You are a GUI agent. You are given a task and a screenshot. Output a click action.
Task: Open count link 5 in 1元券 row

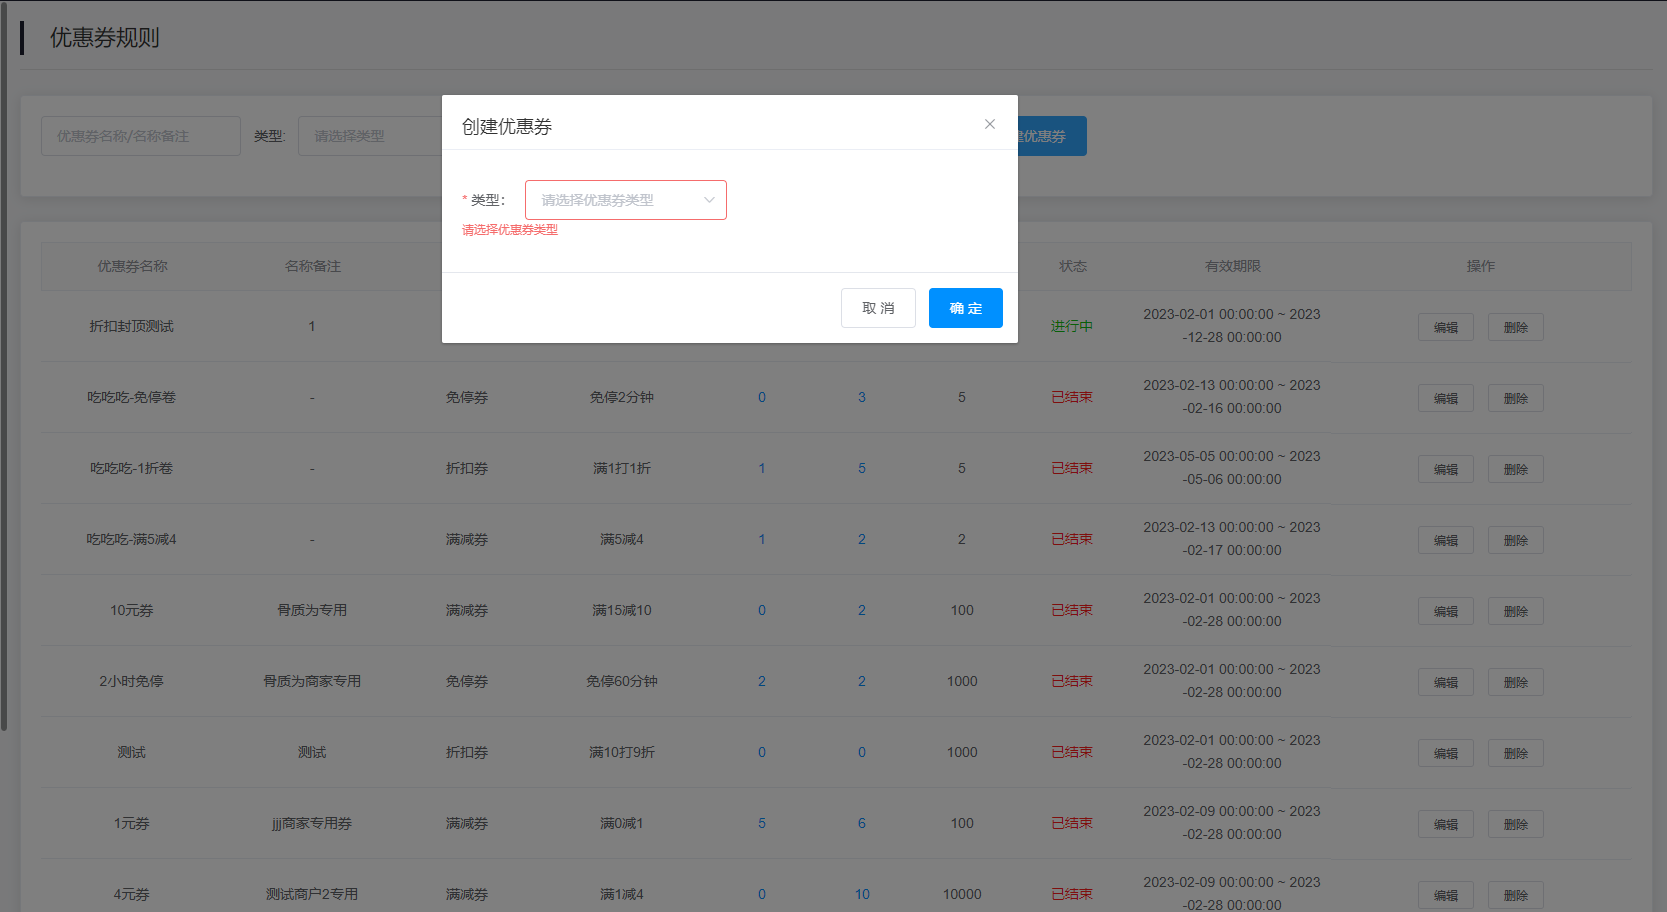click(761, 823)
